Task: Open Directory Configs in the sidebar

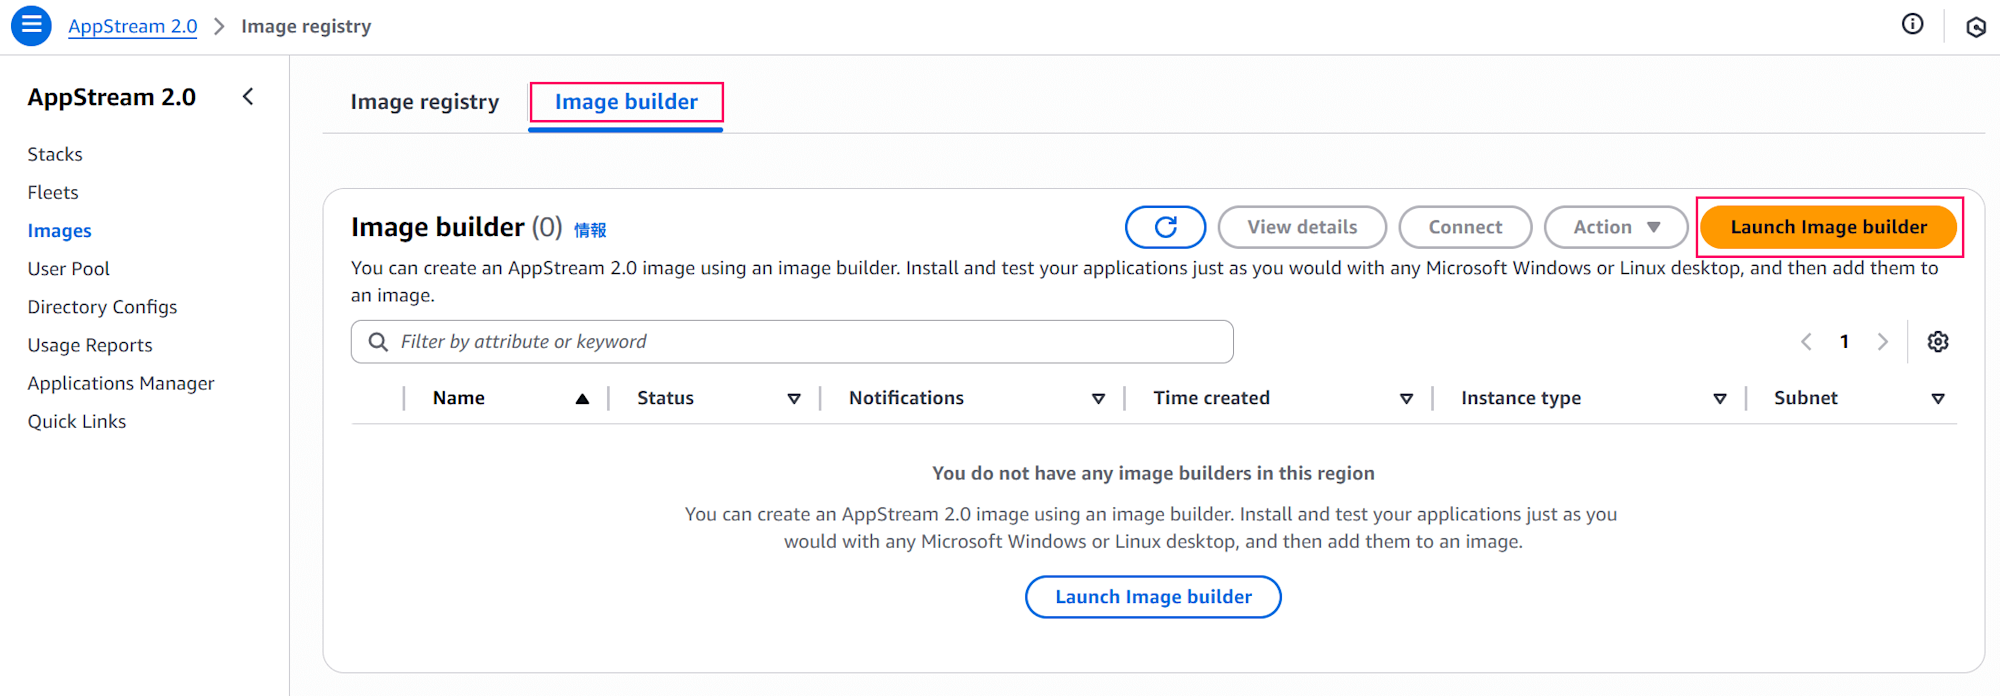Action: point(102,307)
